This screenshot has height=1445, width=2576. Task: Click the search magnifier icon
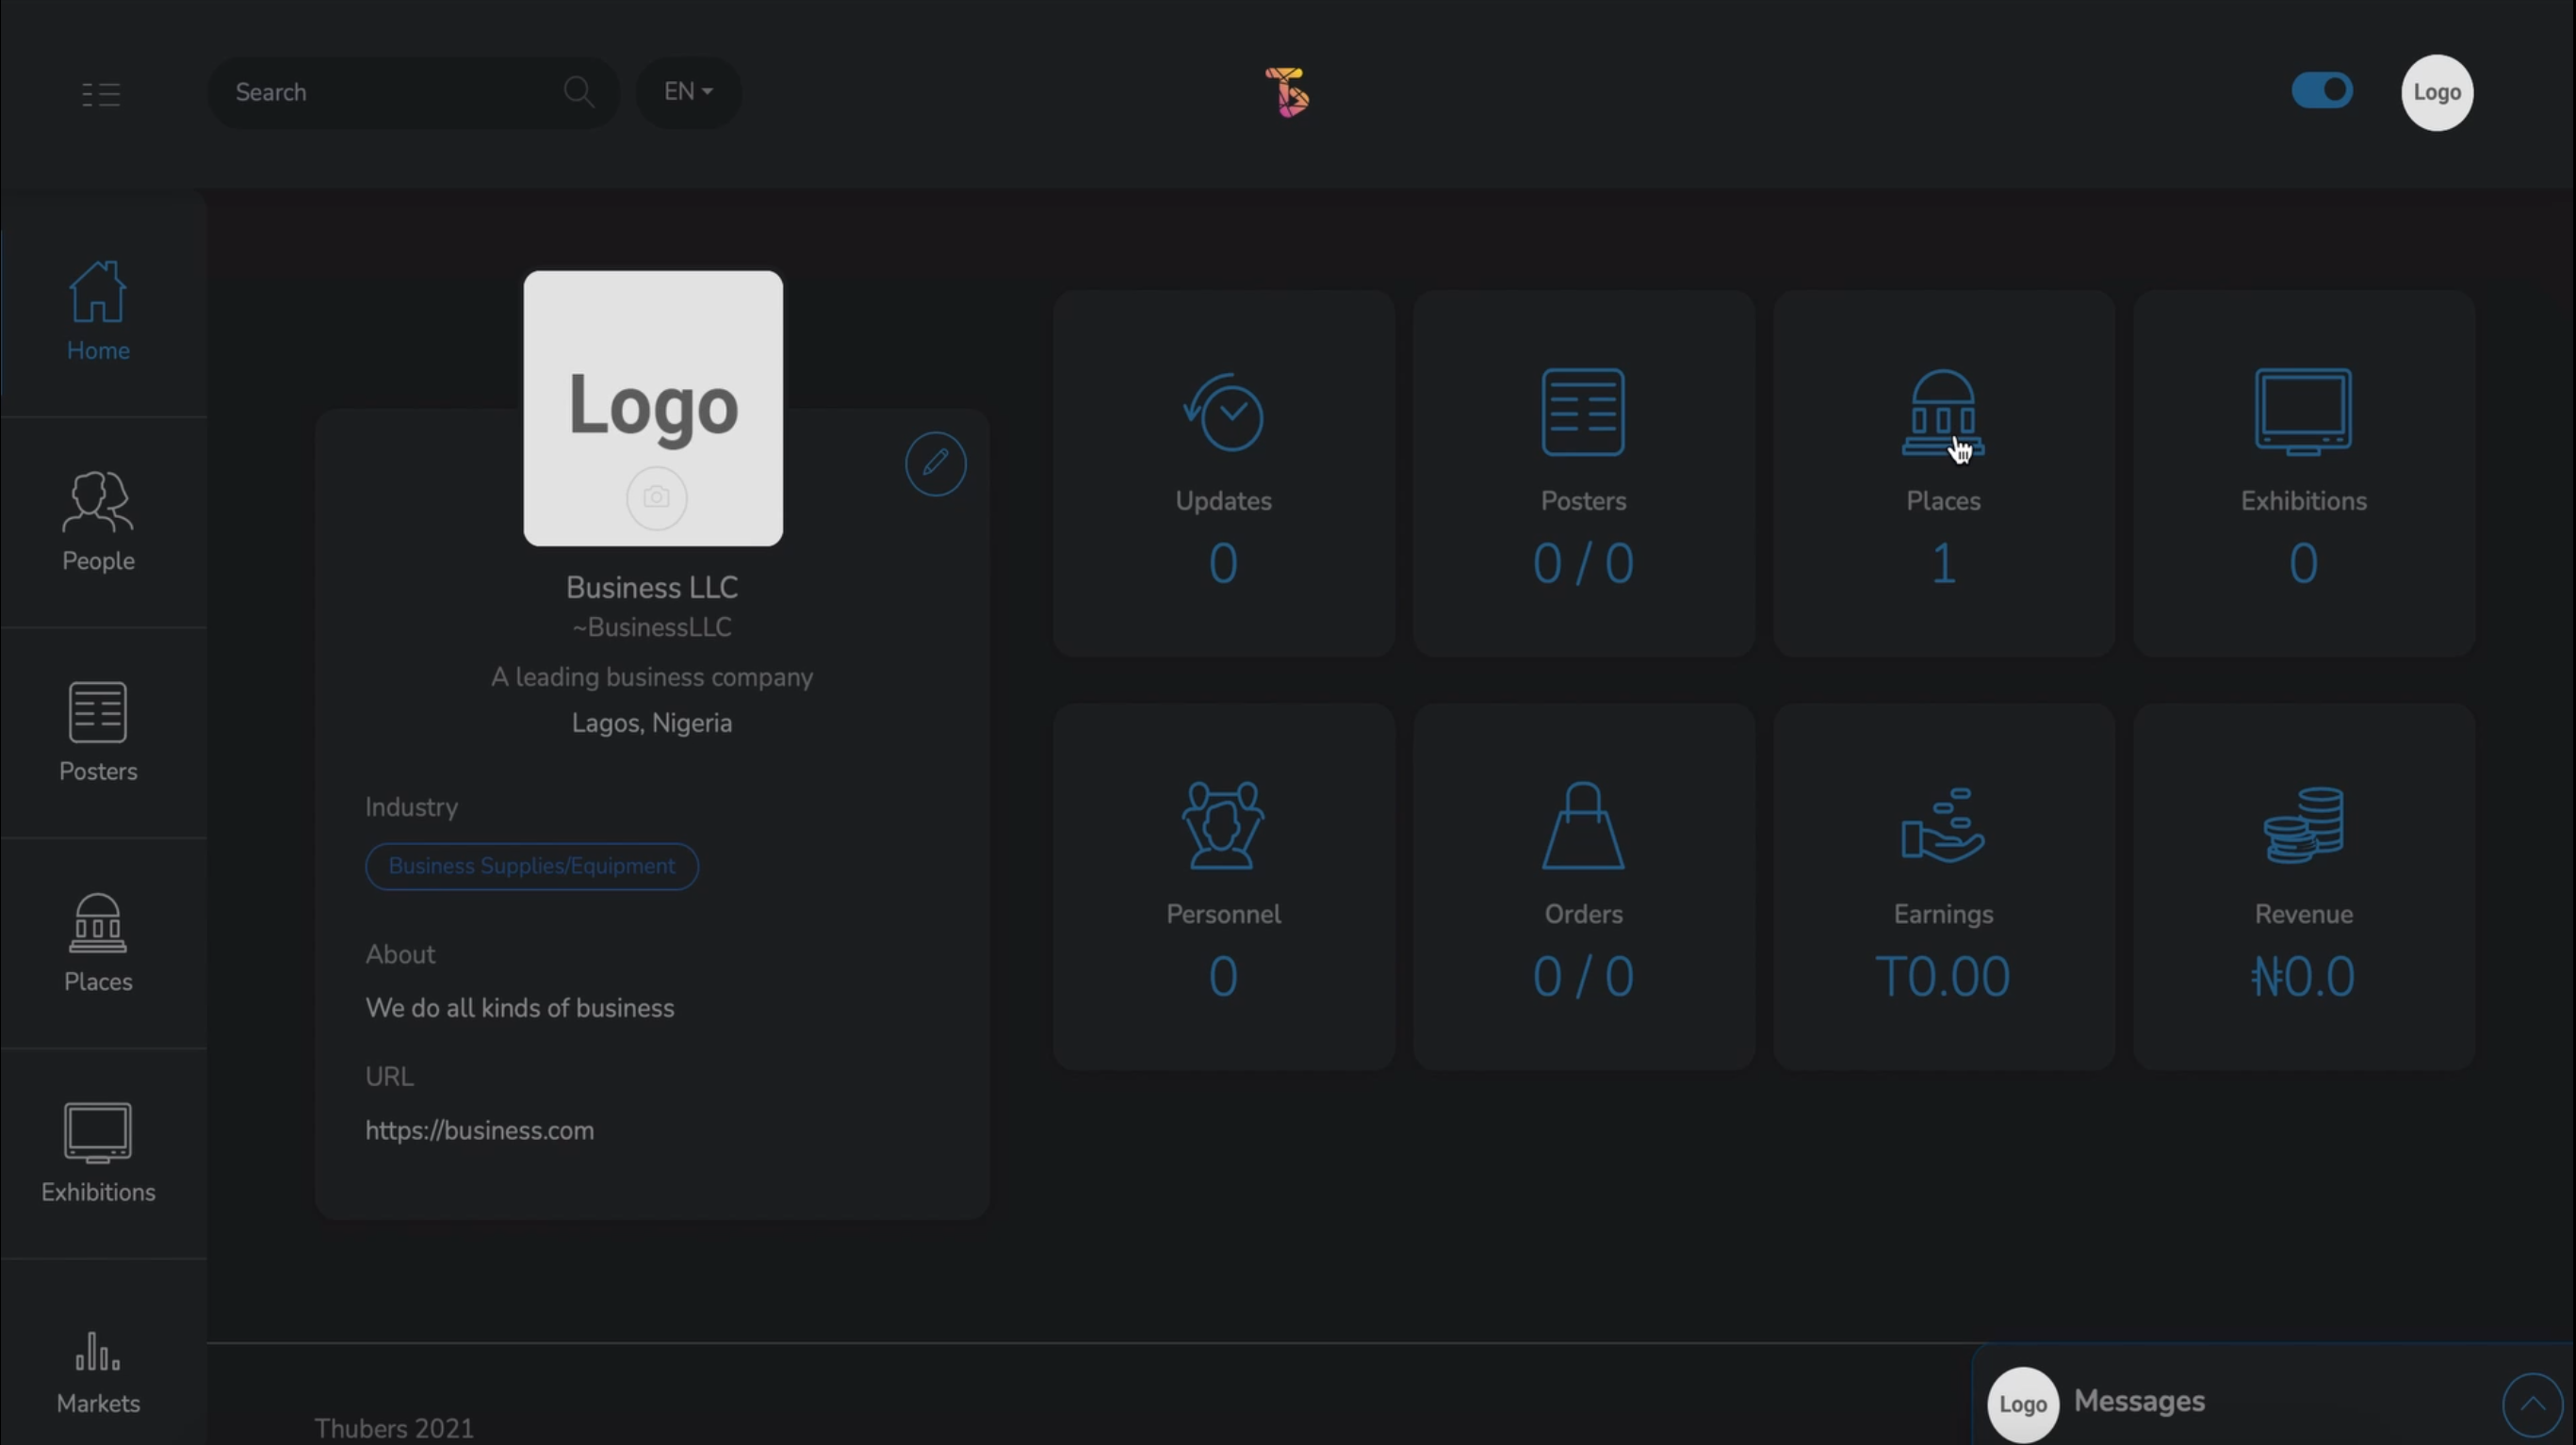pos(578,92)
